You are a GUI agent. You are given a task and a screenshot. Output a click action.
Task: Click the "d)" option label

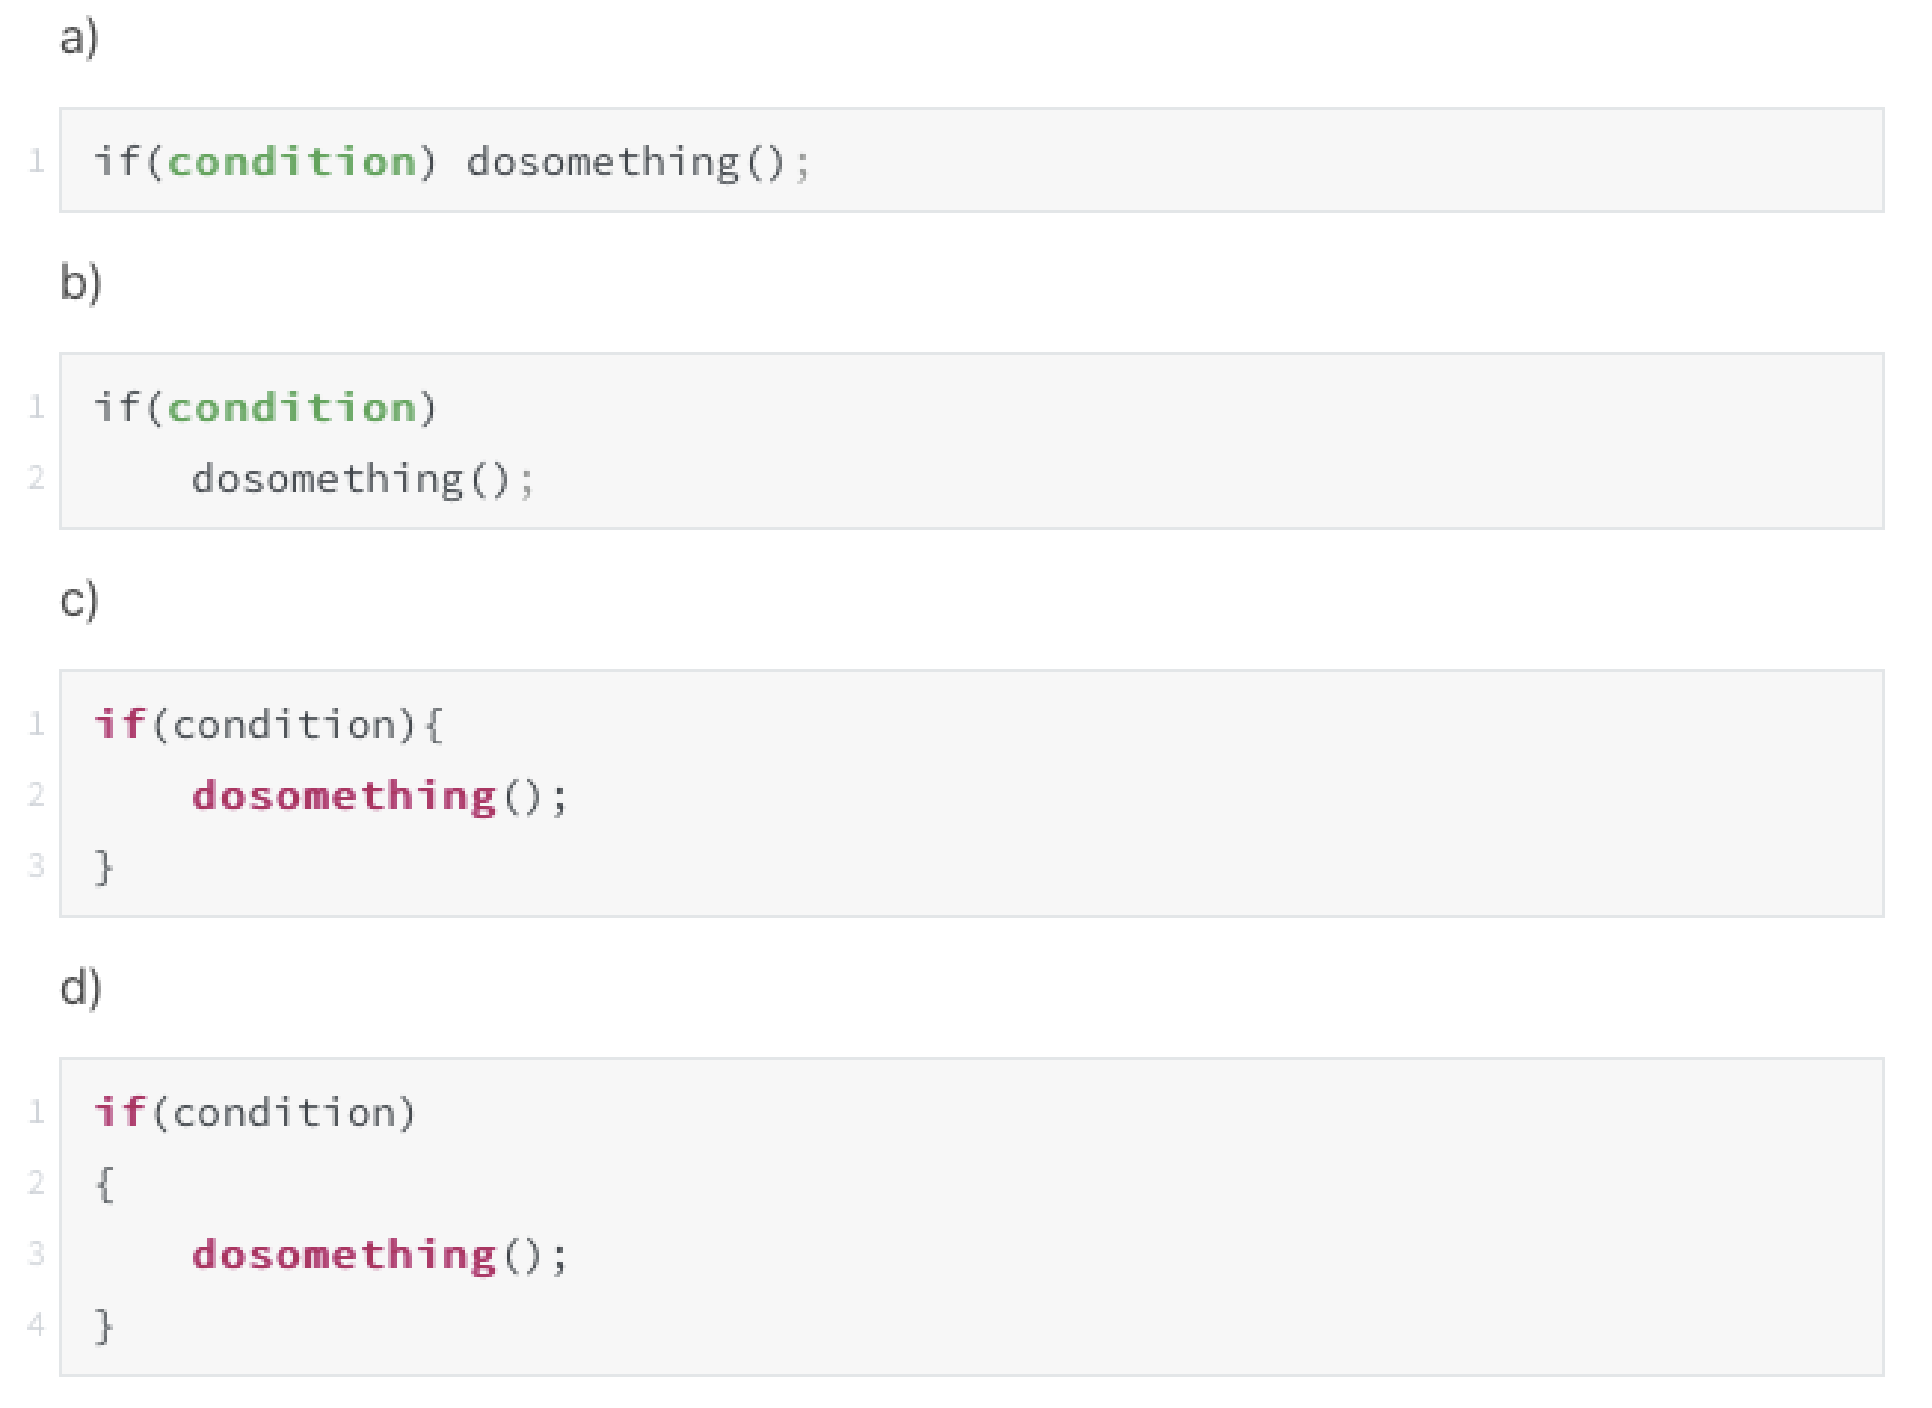click(x=80, y=988)
